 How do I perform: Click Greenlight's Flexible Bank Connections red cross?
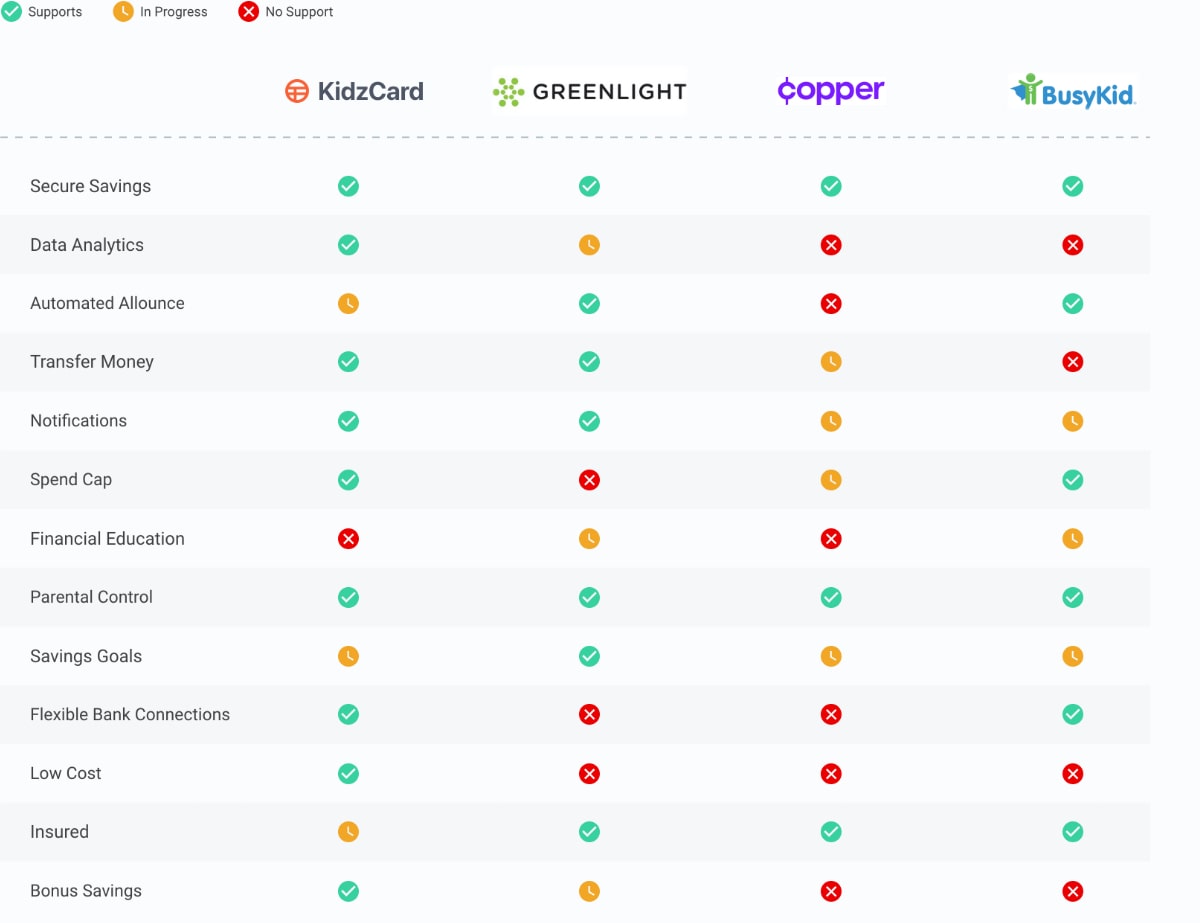[x=590, y=714]
